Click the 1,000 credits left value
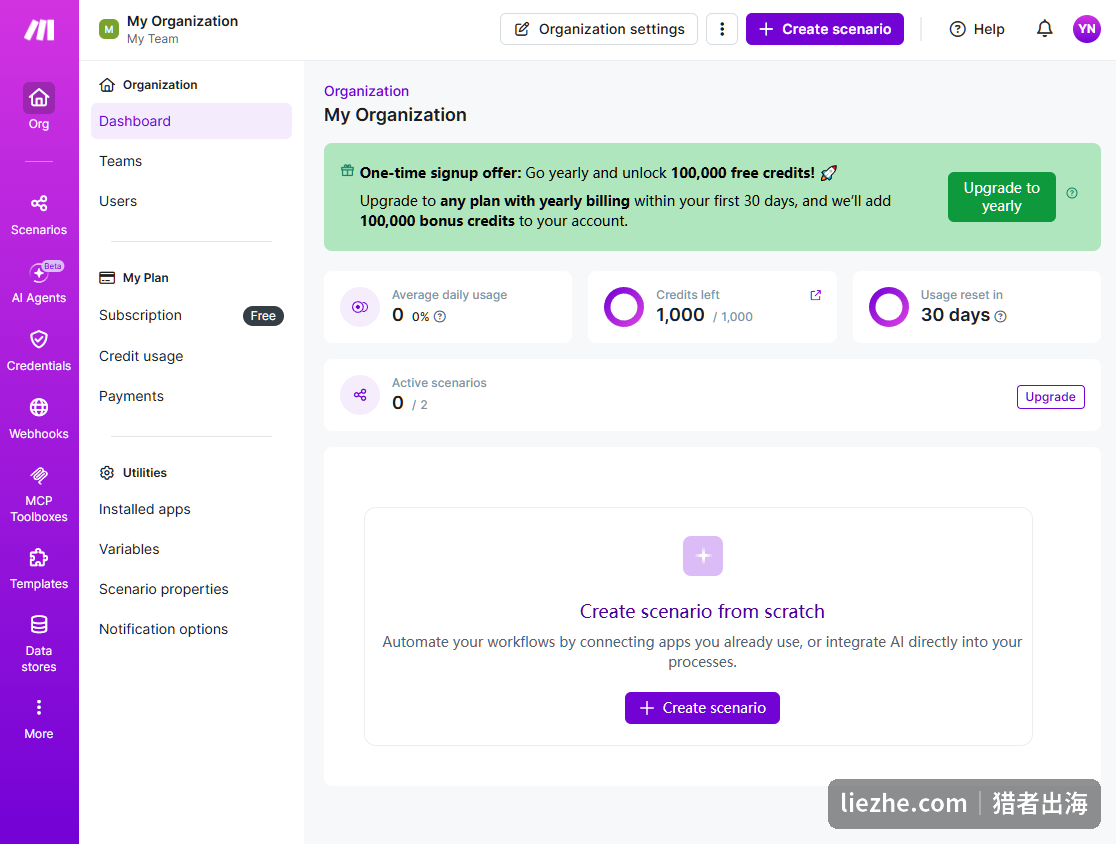 pos(680,315)
